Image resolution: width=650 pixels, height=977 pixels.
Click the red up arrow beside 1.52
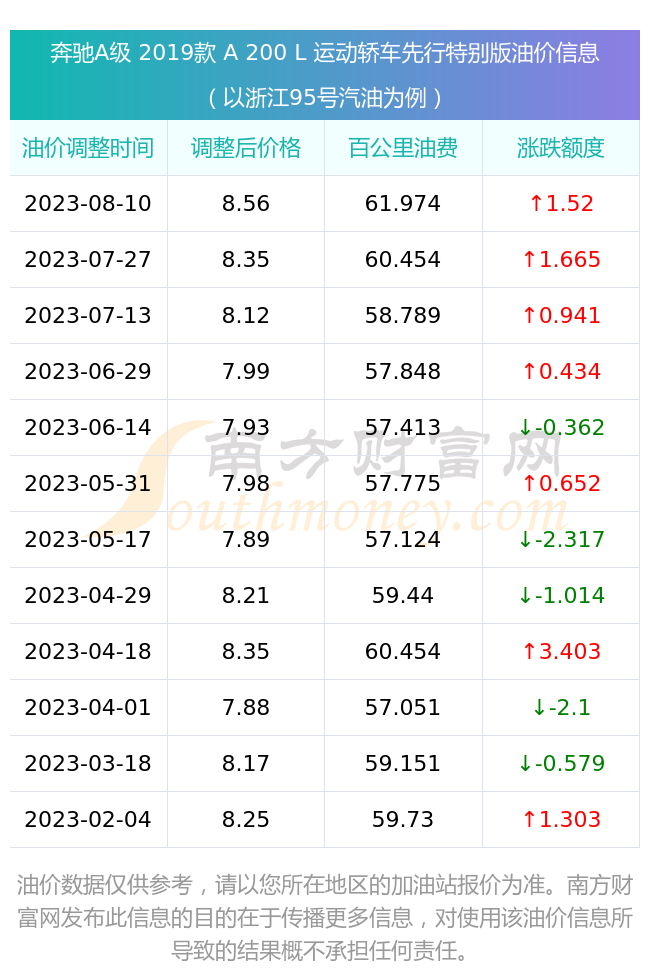[x=536, y=203]
